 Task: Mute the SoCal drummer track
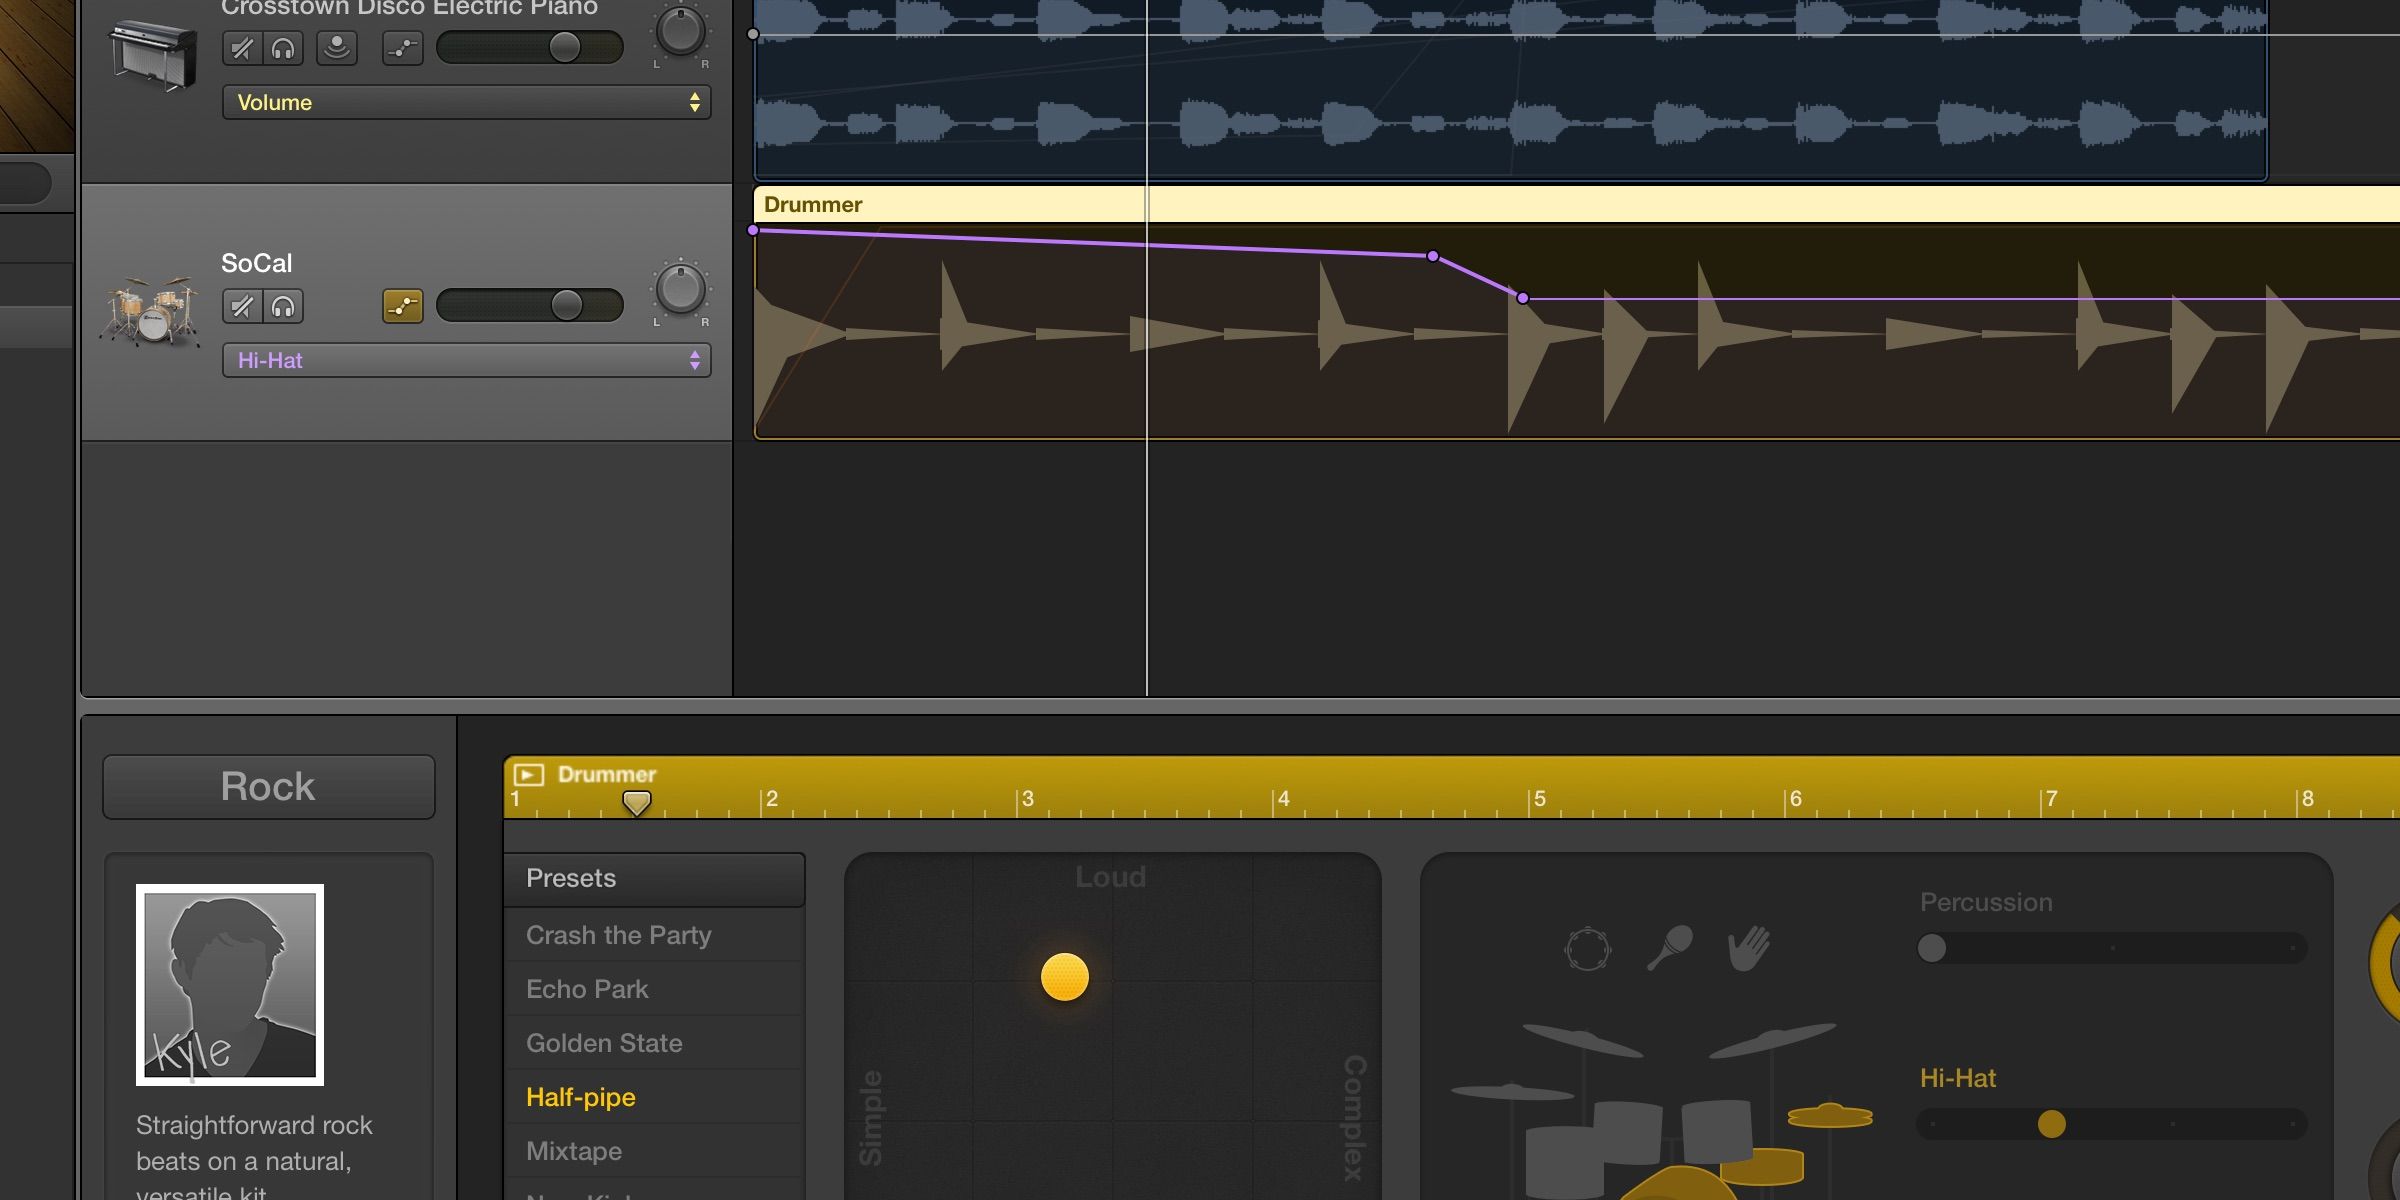pos(242,306)
